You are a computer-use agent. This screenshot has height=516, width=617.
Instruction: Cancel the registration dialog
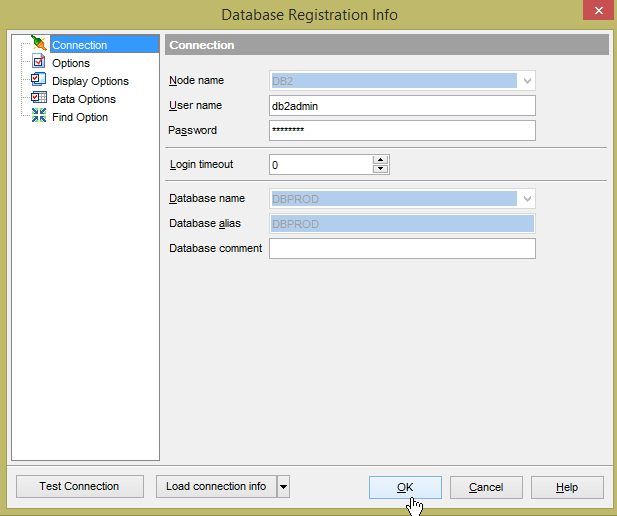point(486,487)
